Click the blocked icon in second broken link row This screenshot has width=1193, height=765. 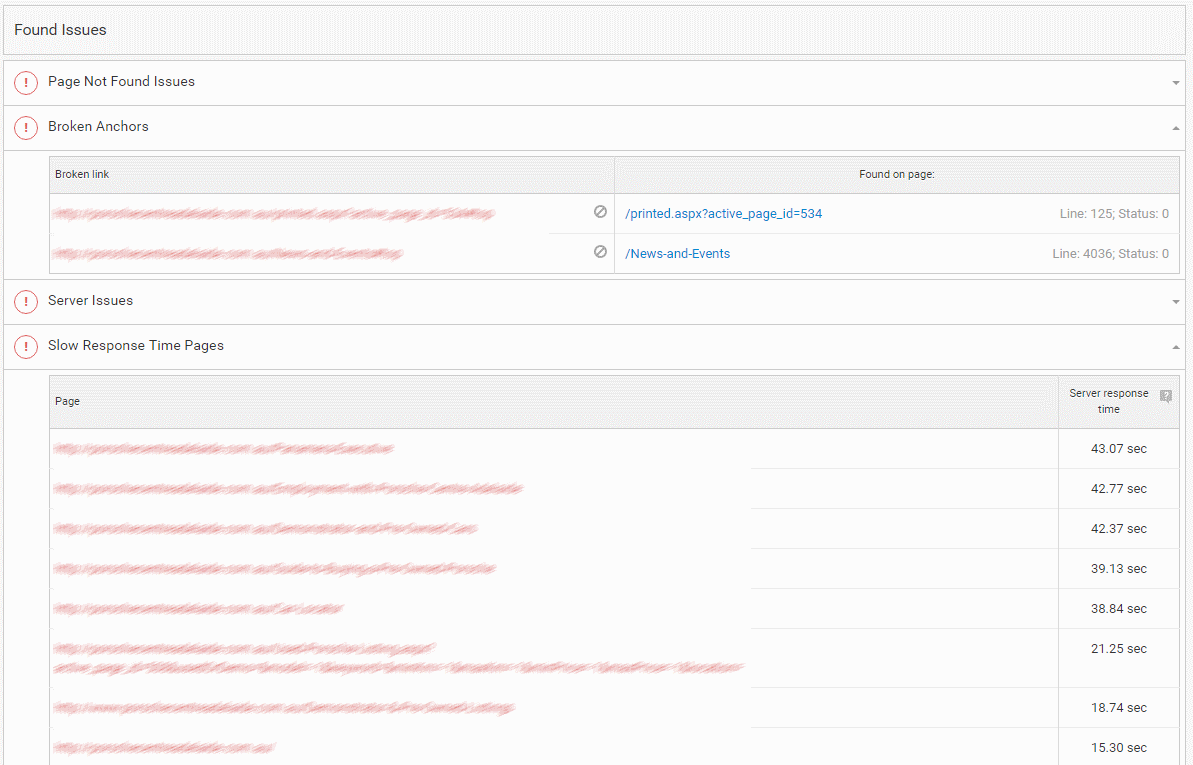pyautogui.click(x=600, y=252)
